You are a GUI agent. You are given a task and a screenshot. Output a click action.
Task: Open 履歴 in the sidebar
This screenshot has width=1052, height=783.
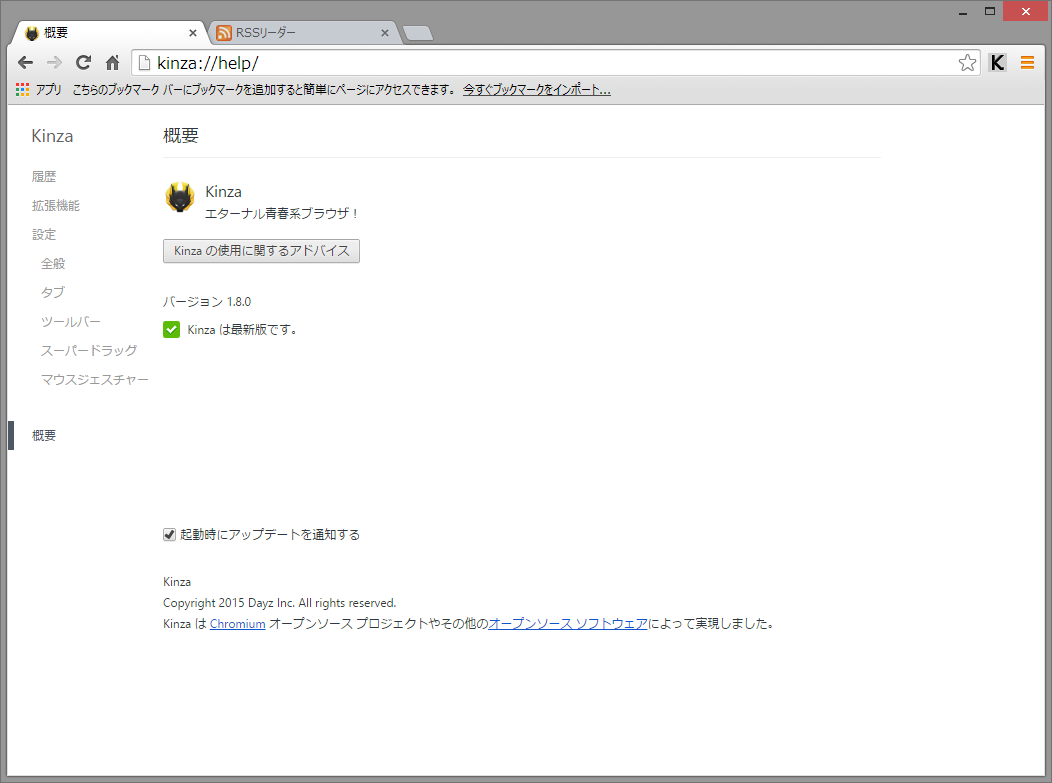(x=44, y=176)
